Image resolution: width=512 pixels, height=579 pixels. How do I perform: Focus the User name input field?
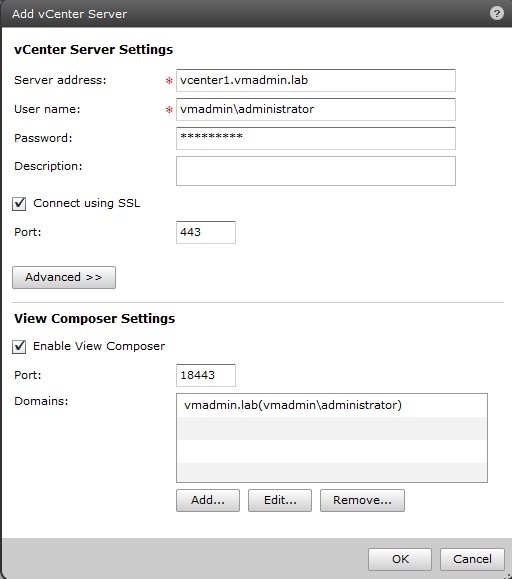click(316, 109)
